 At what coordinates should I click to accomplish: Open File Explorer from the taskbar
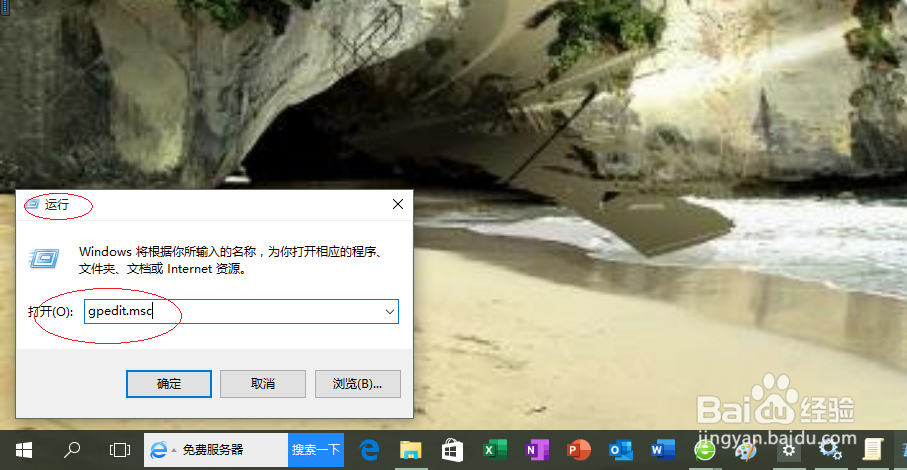coord(411,450)
